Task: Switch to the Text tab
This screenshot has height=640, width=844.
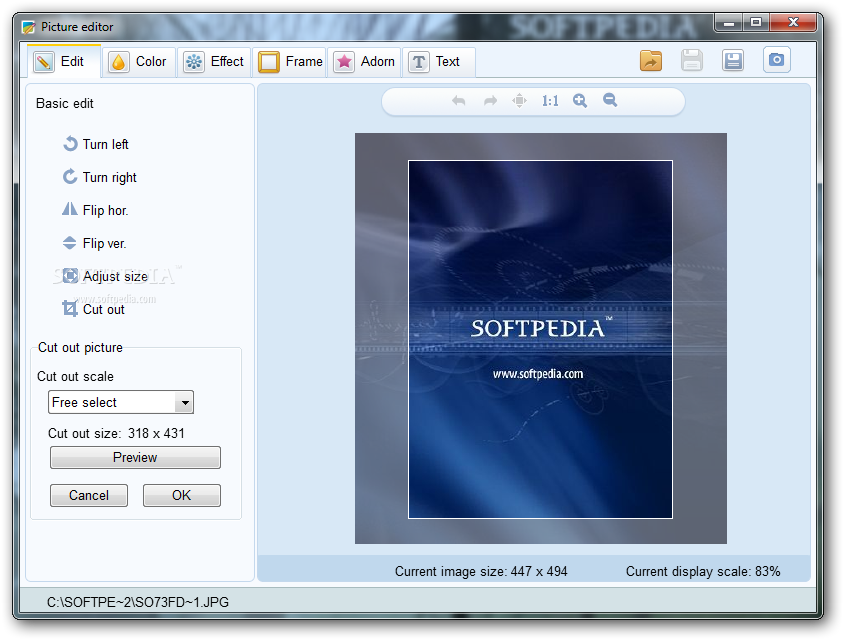Action: tap(438, 62)
